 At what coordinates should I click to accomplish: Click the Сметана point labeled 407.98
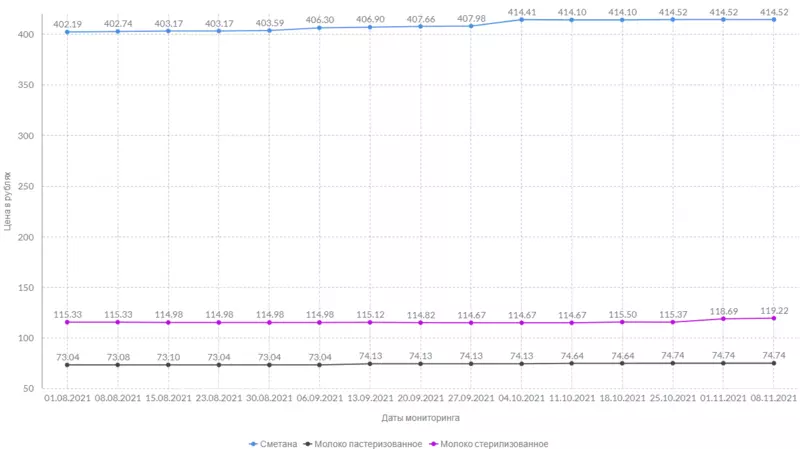[471, 26]
